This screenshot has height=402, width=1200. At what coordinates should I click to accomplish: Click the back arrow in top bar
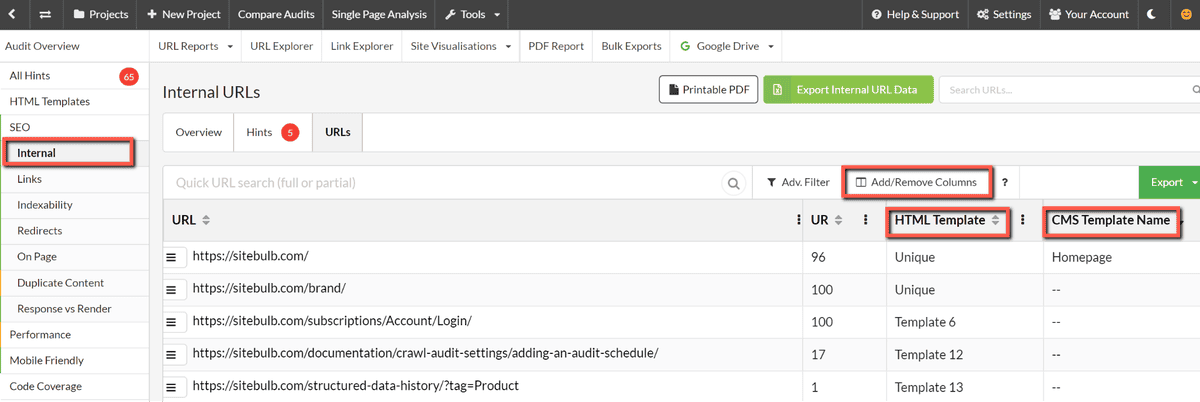point(12,15)
